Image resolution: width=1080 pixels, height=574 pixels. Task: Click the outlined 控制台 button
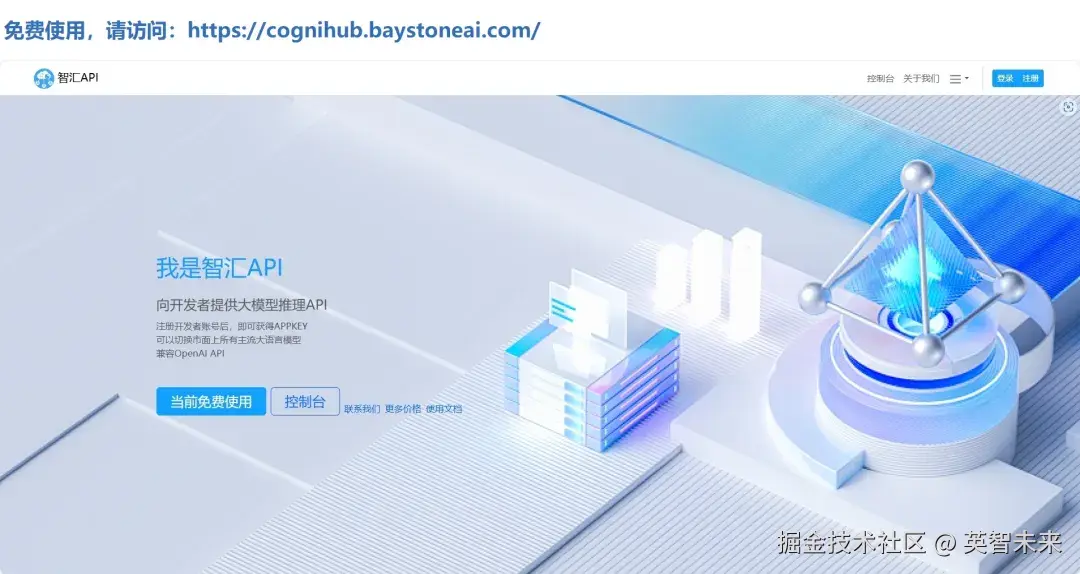tap(304, 401)
